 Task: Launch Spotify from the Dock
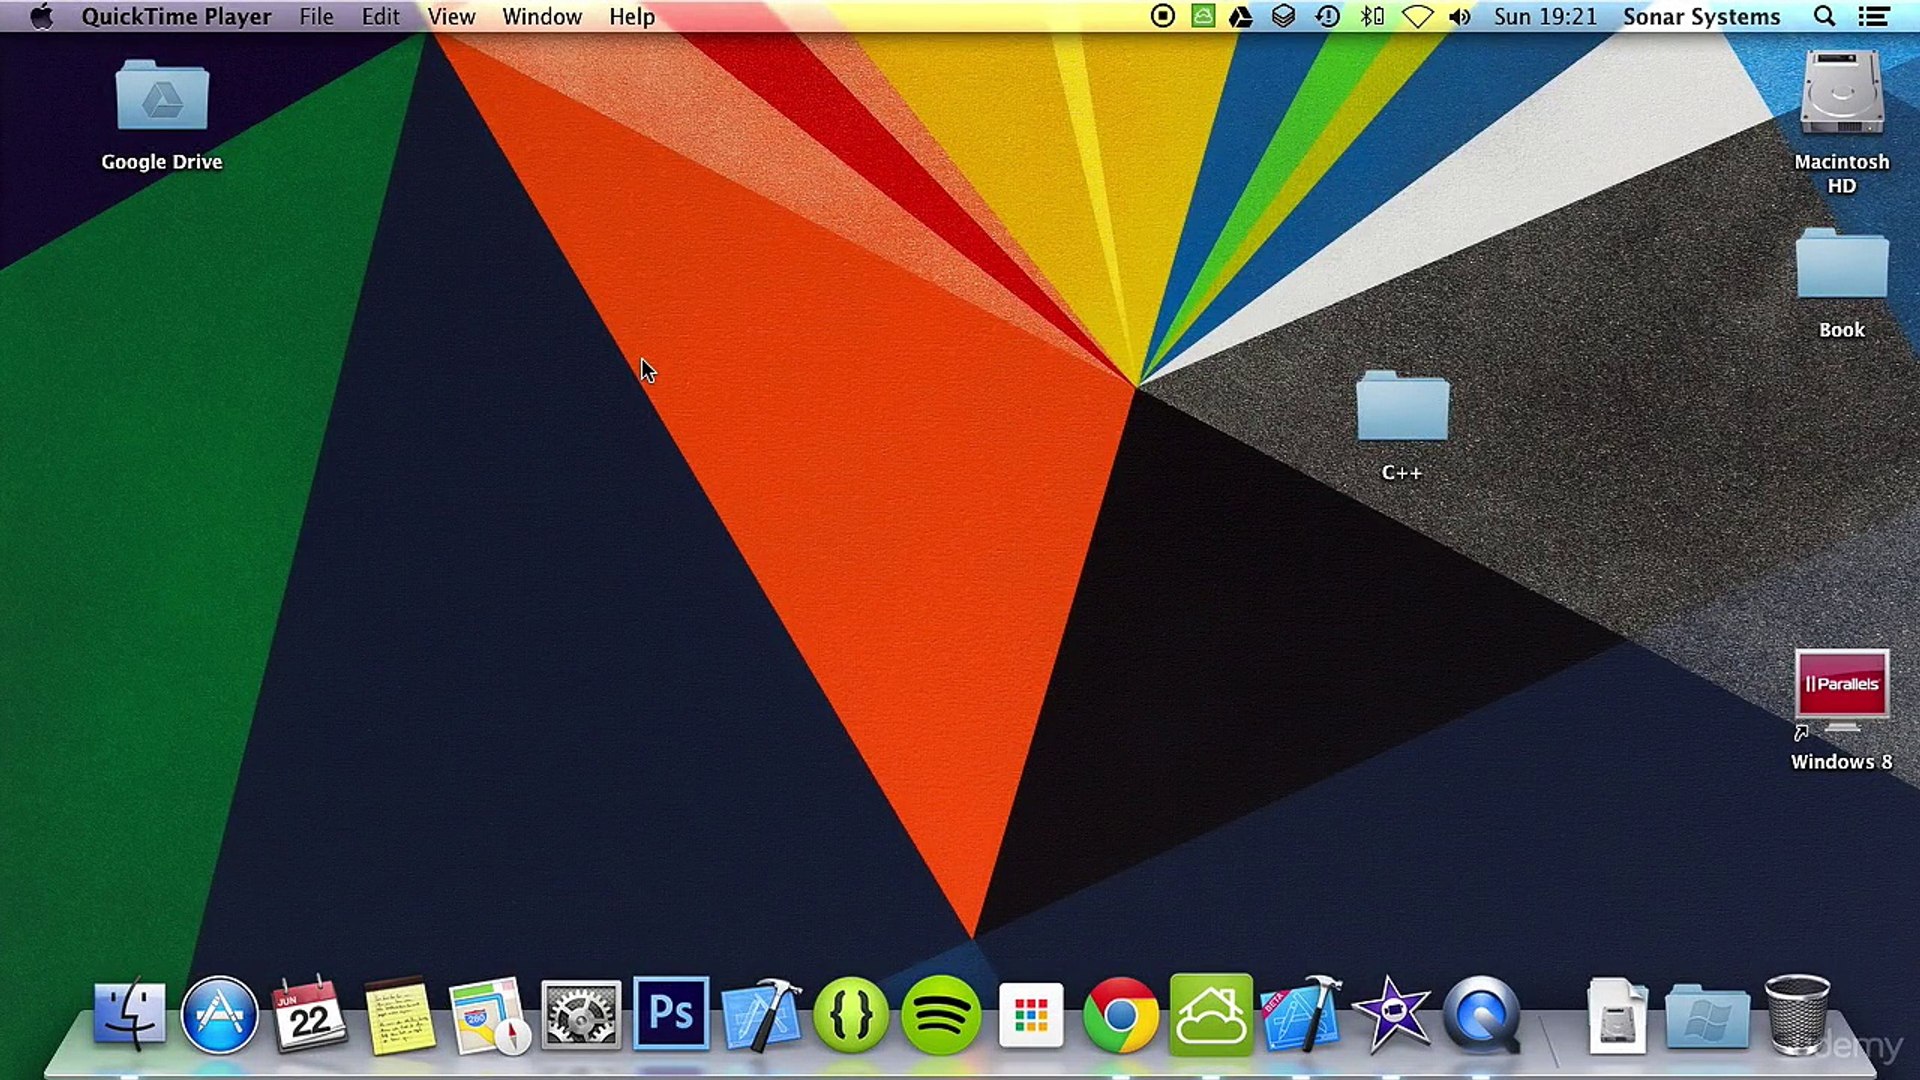point(941,1016)
